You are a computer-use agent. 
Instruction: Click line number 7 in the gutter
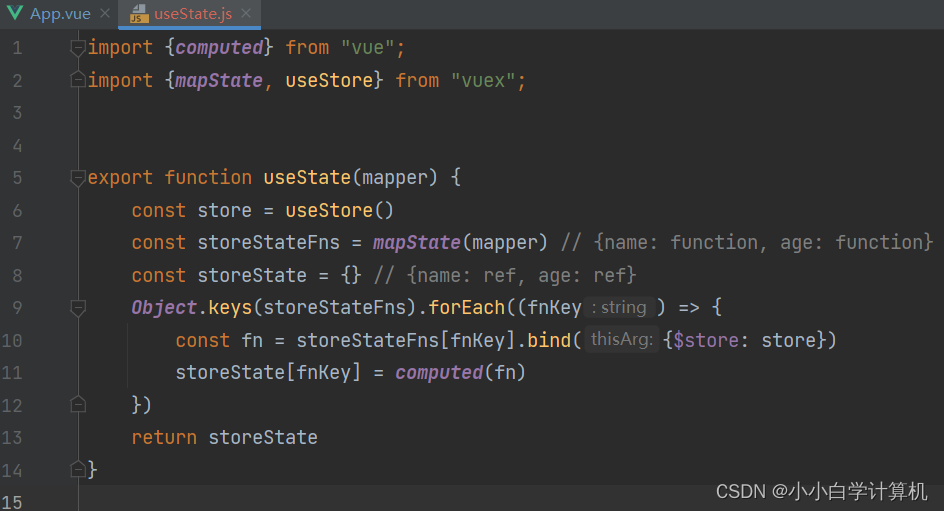point(17,243)
